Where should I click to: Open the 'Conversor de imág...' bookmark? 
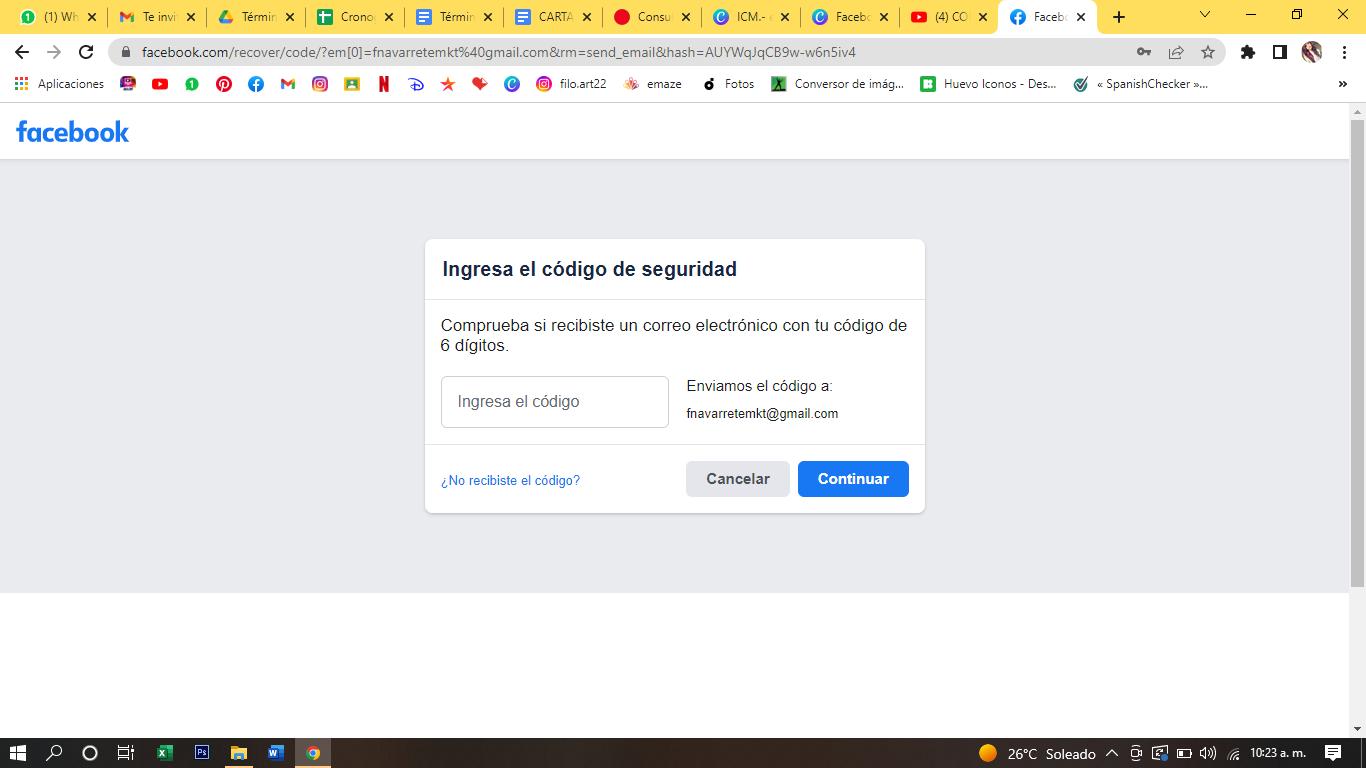(838, 84)
